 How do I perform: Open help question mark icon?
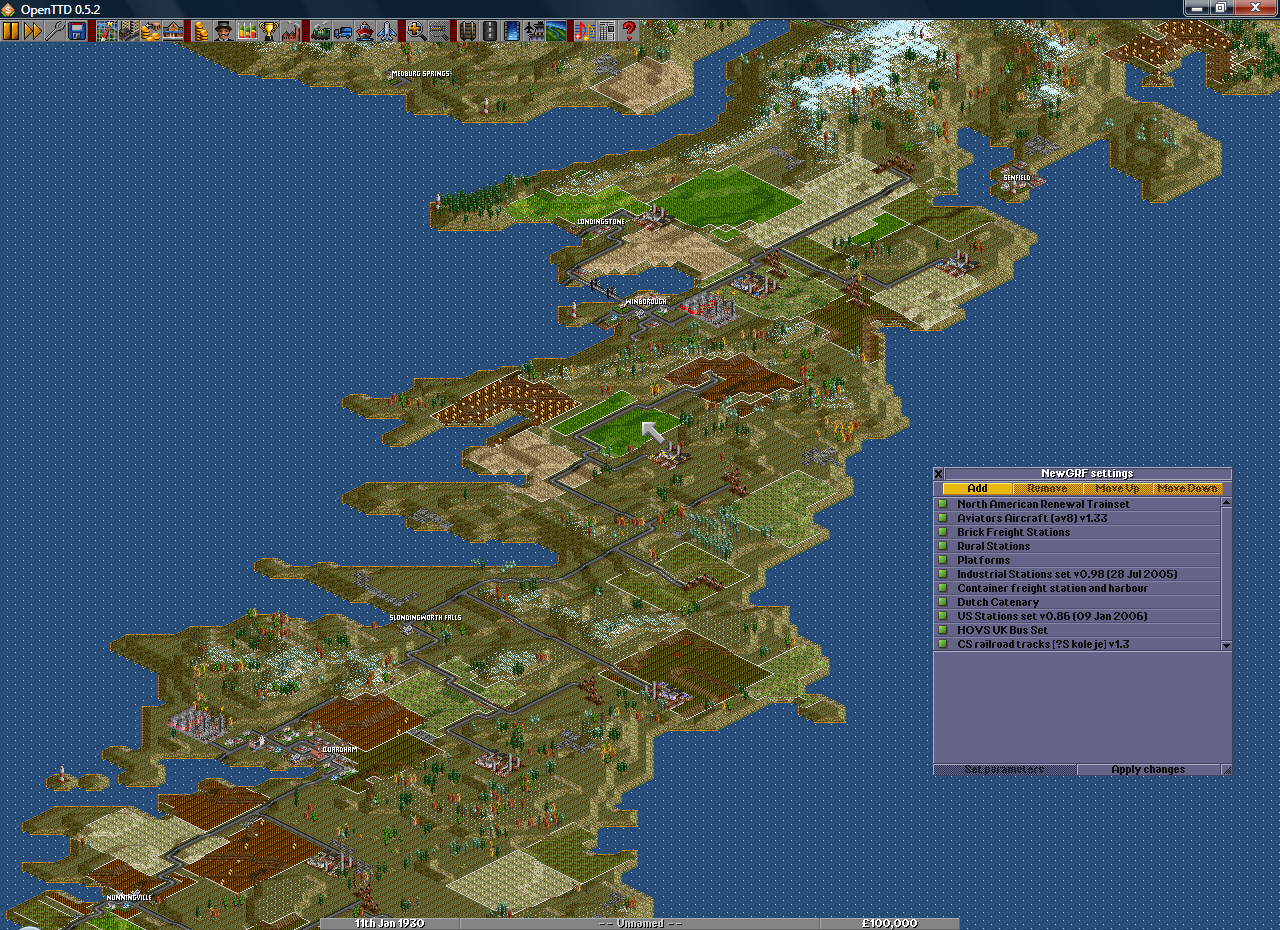tap(628, 31)
